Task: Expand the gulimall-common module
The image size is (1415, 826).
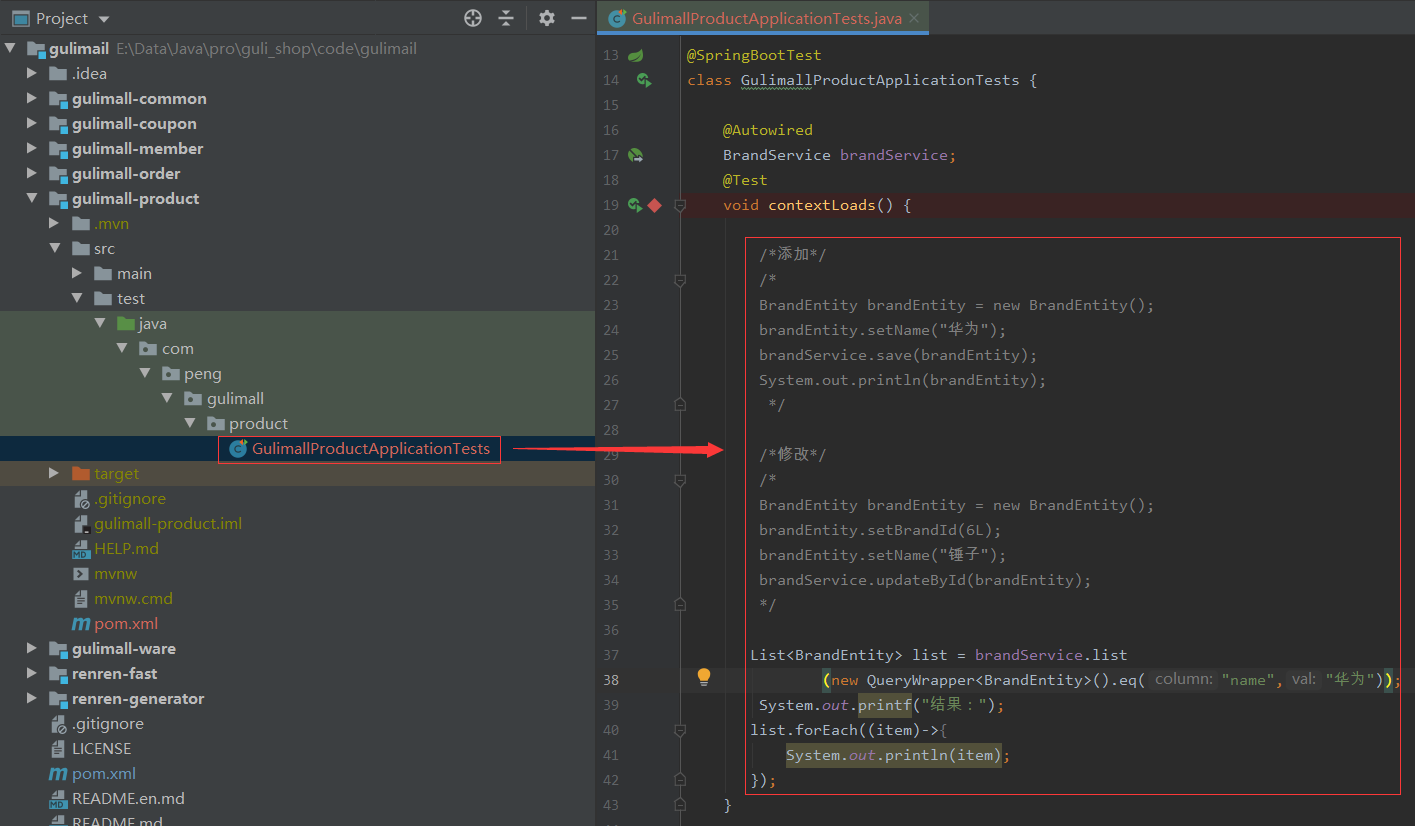Action: tap(33, 99)
